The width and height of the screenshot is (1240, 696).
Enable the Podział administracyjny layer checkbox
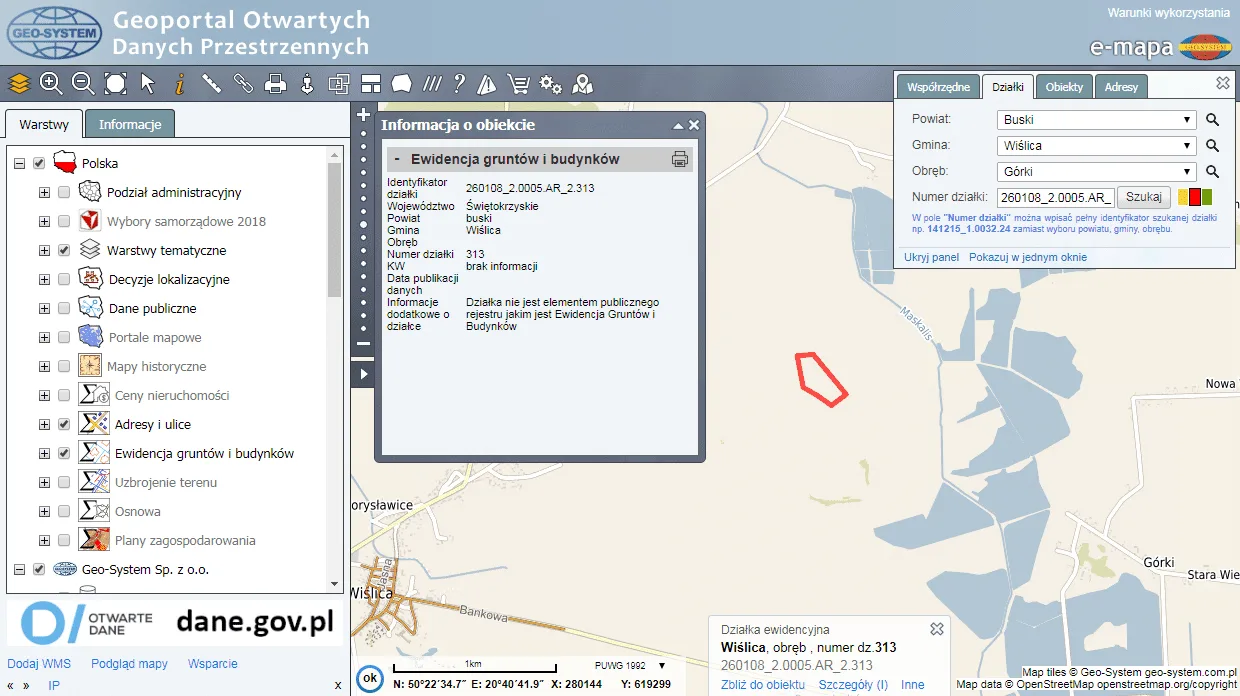coord(64,192)
